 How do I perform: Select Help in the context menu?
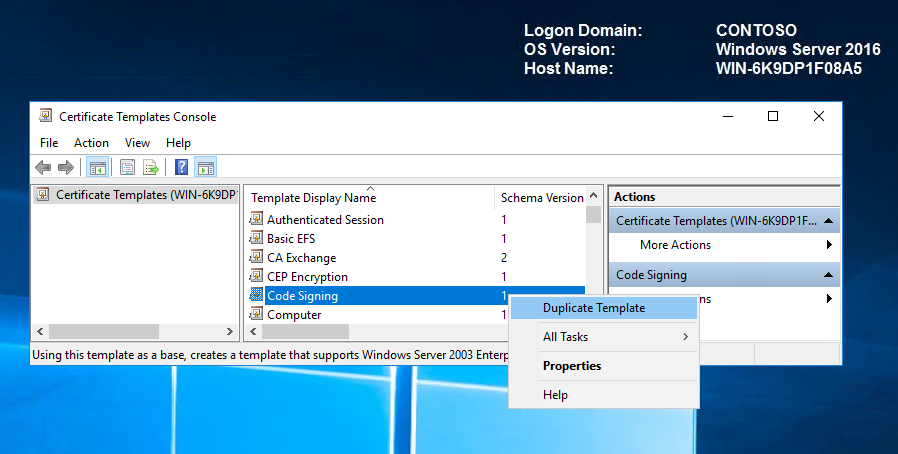(604, 395)
